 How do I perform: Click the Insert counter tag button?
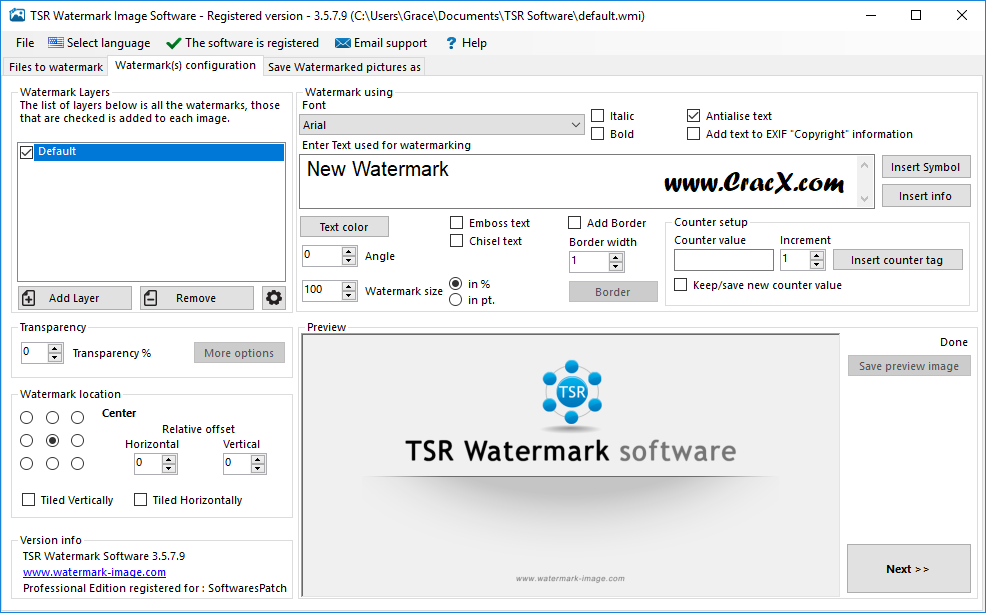[897, 260]
